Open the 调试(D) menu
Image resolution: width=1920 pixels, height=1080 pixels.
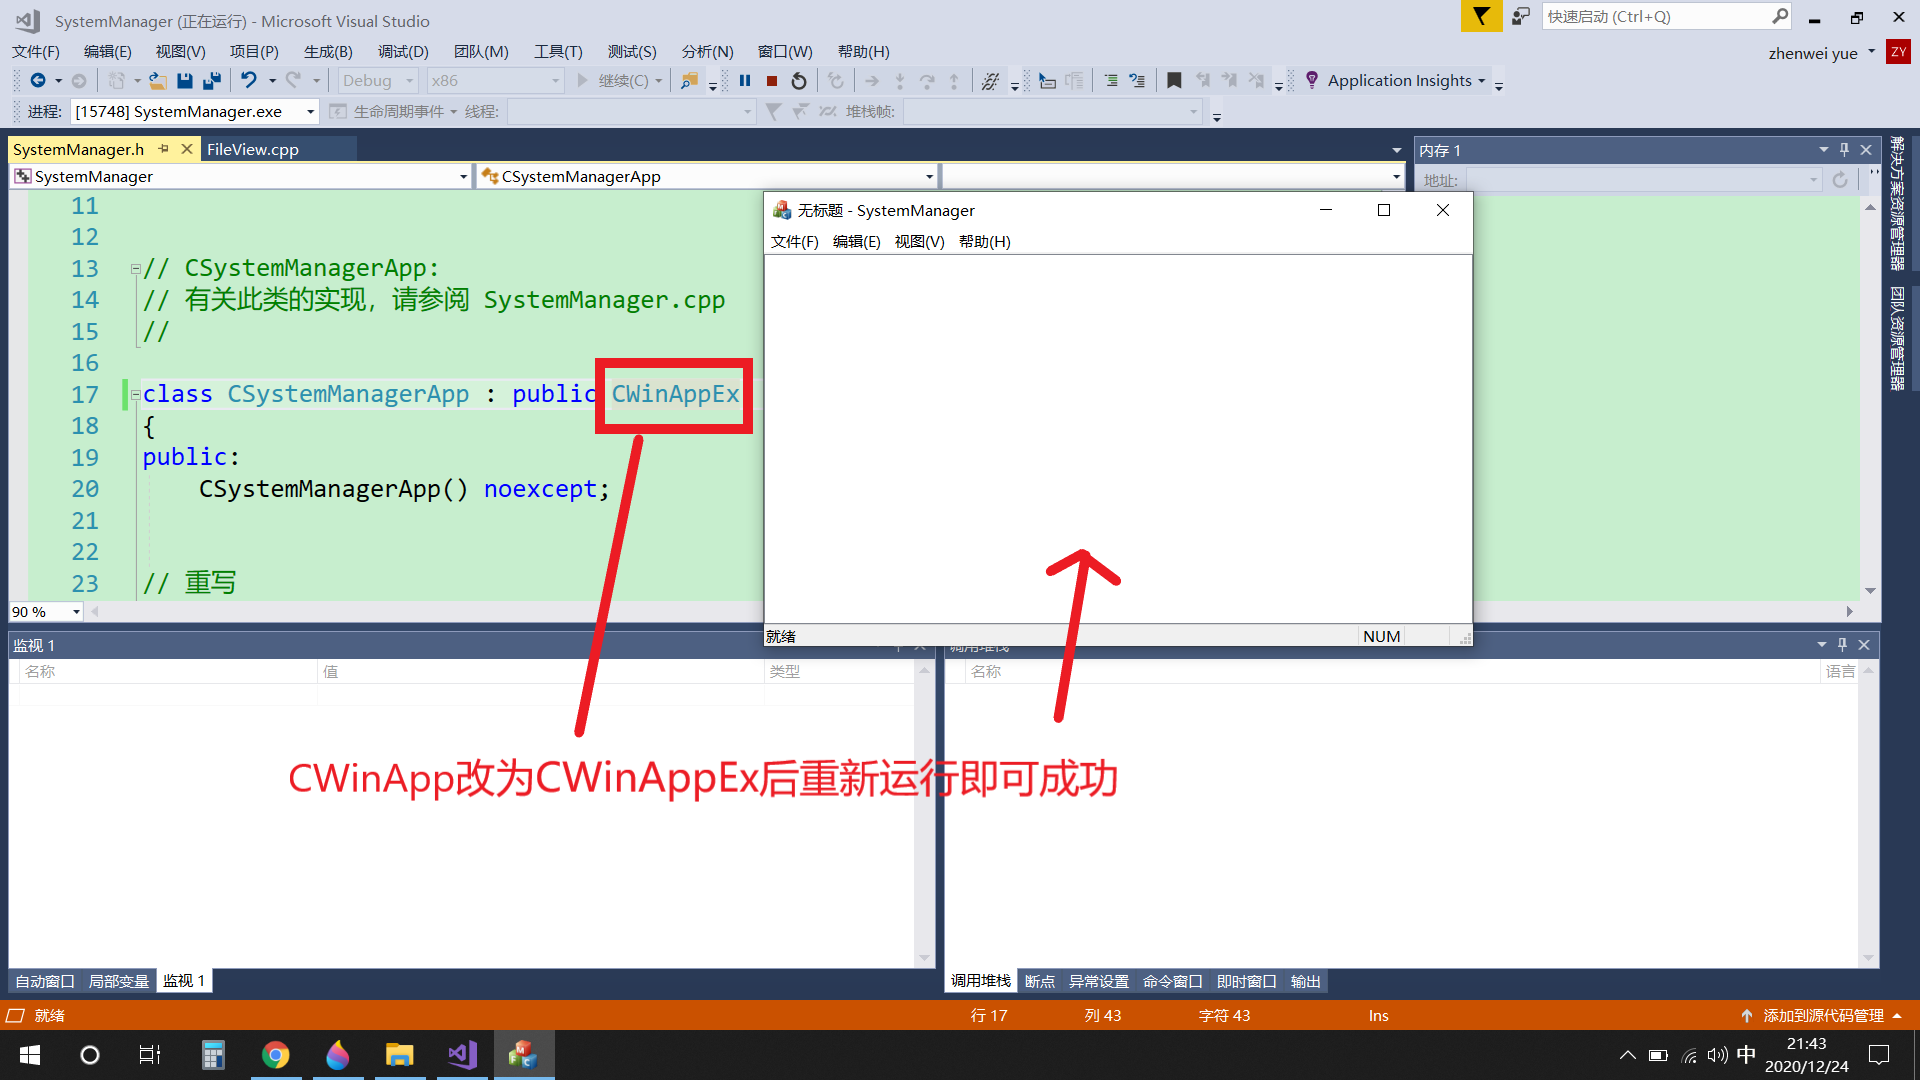403,52
